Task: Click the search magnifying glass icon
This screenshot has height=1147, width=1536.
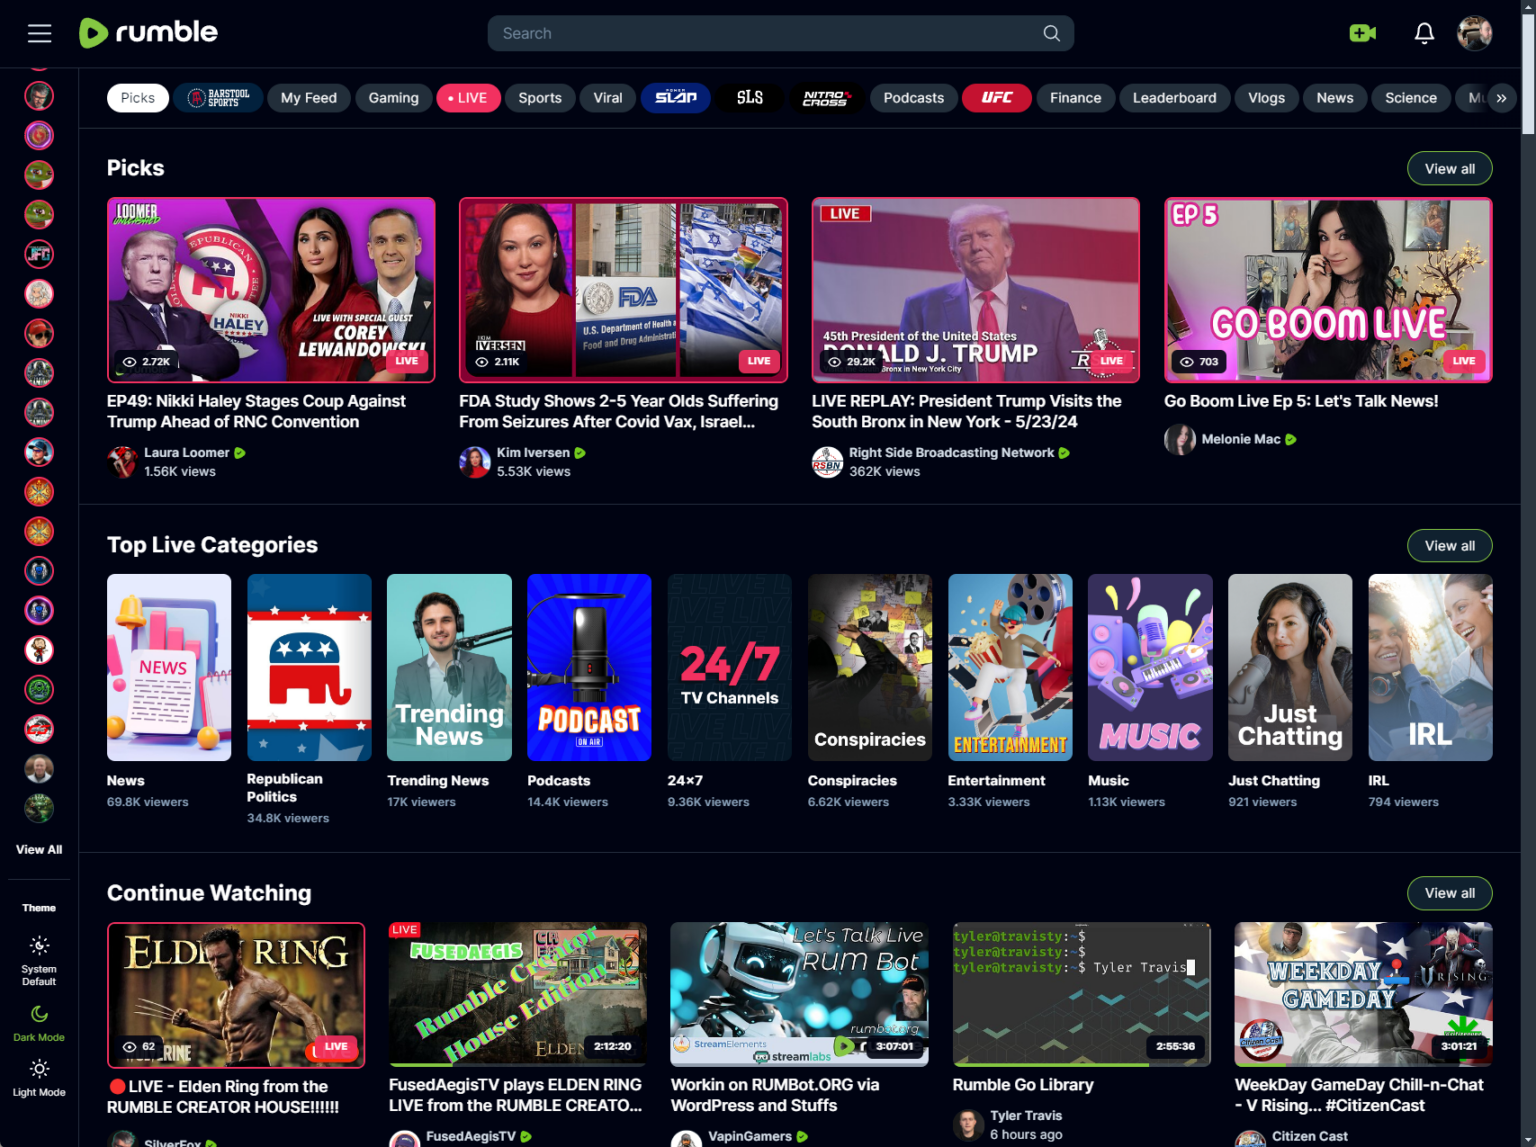Action: coord(1051,32)
